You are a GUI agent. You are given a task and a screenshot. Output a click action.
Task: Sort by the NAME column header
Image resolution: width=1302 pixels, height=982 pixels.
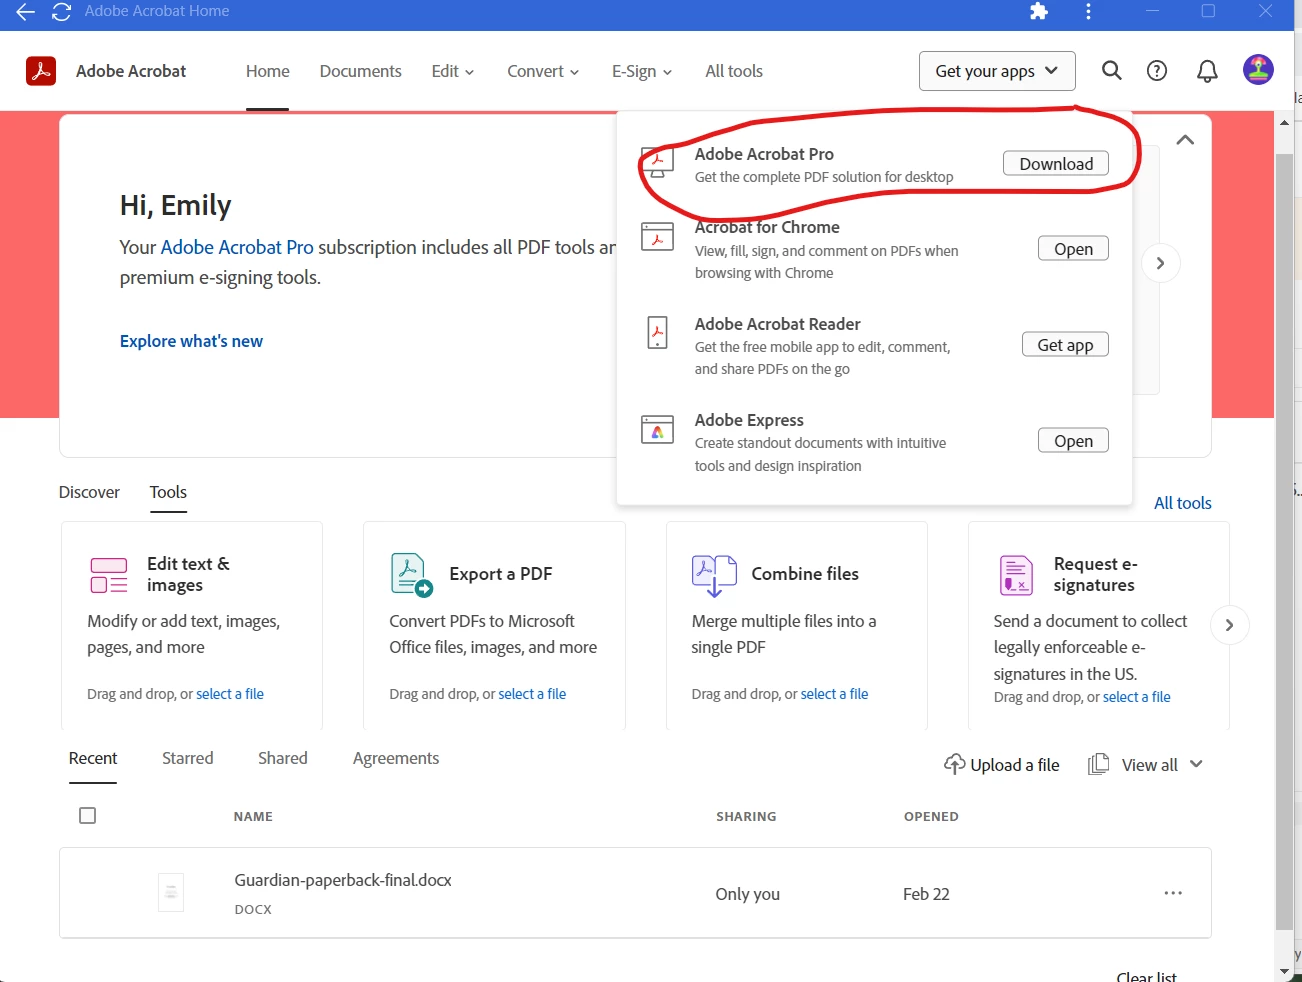coord(253,817)
